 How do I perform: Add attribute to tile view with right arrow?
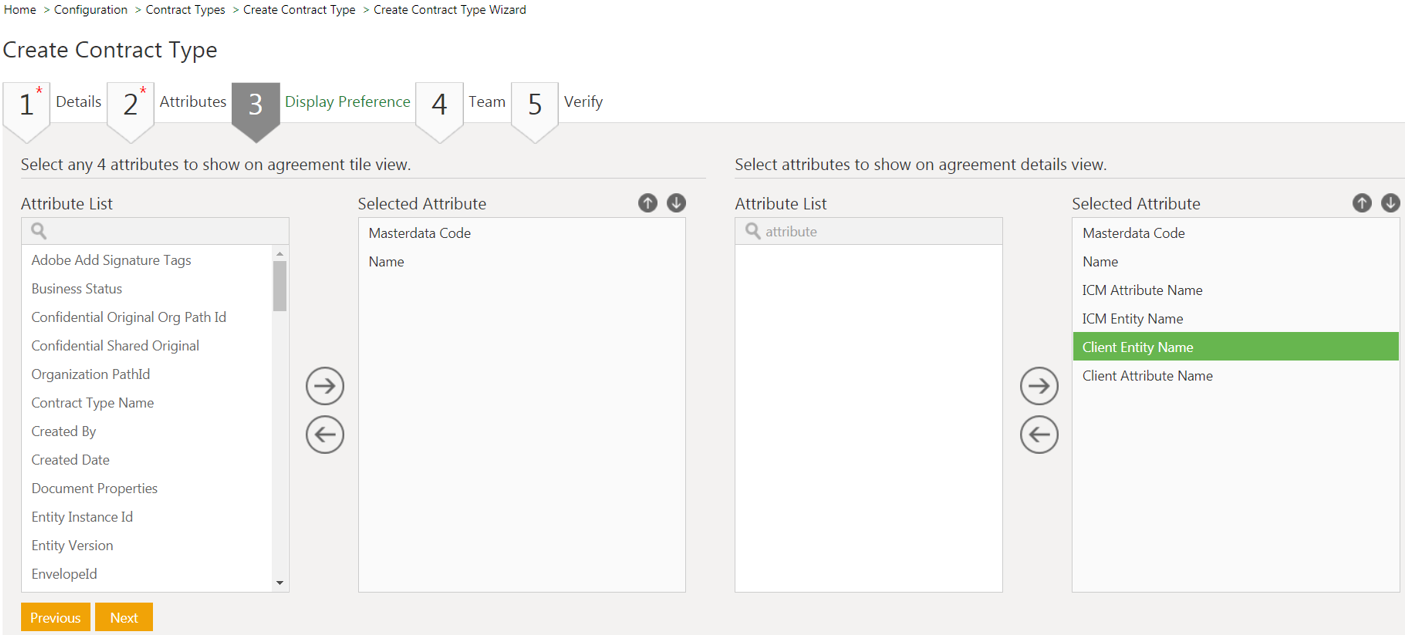[x=325, y=386]
